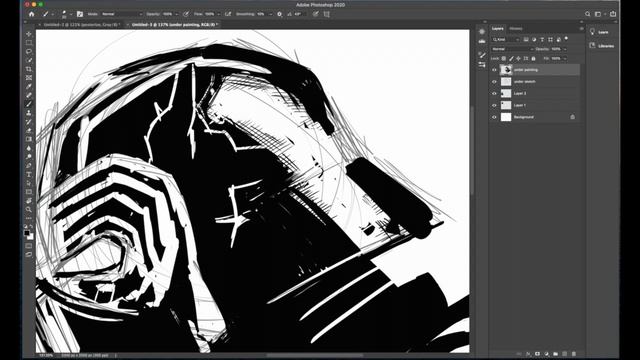Toggle pressure for opacity icon
The height and width of the screenshot is (360, 640).
[x=186, y=14]
